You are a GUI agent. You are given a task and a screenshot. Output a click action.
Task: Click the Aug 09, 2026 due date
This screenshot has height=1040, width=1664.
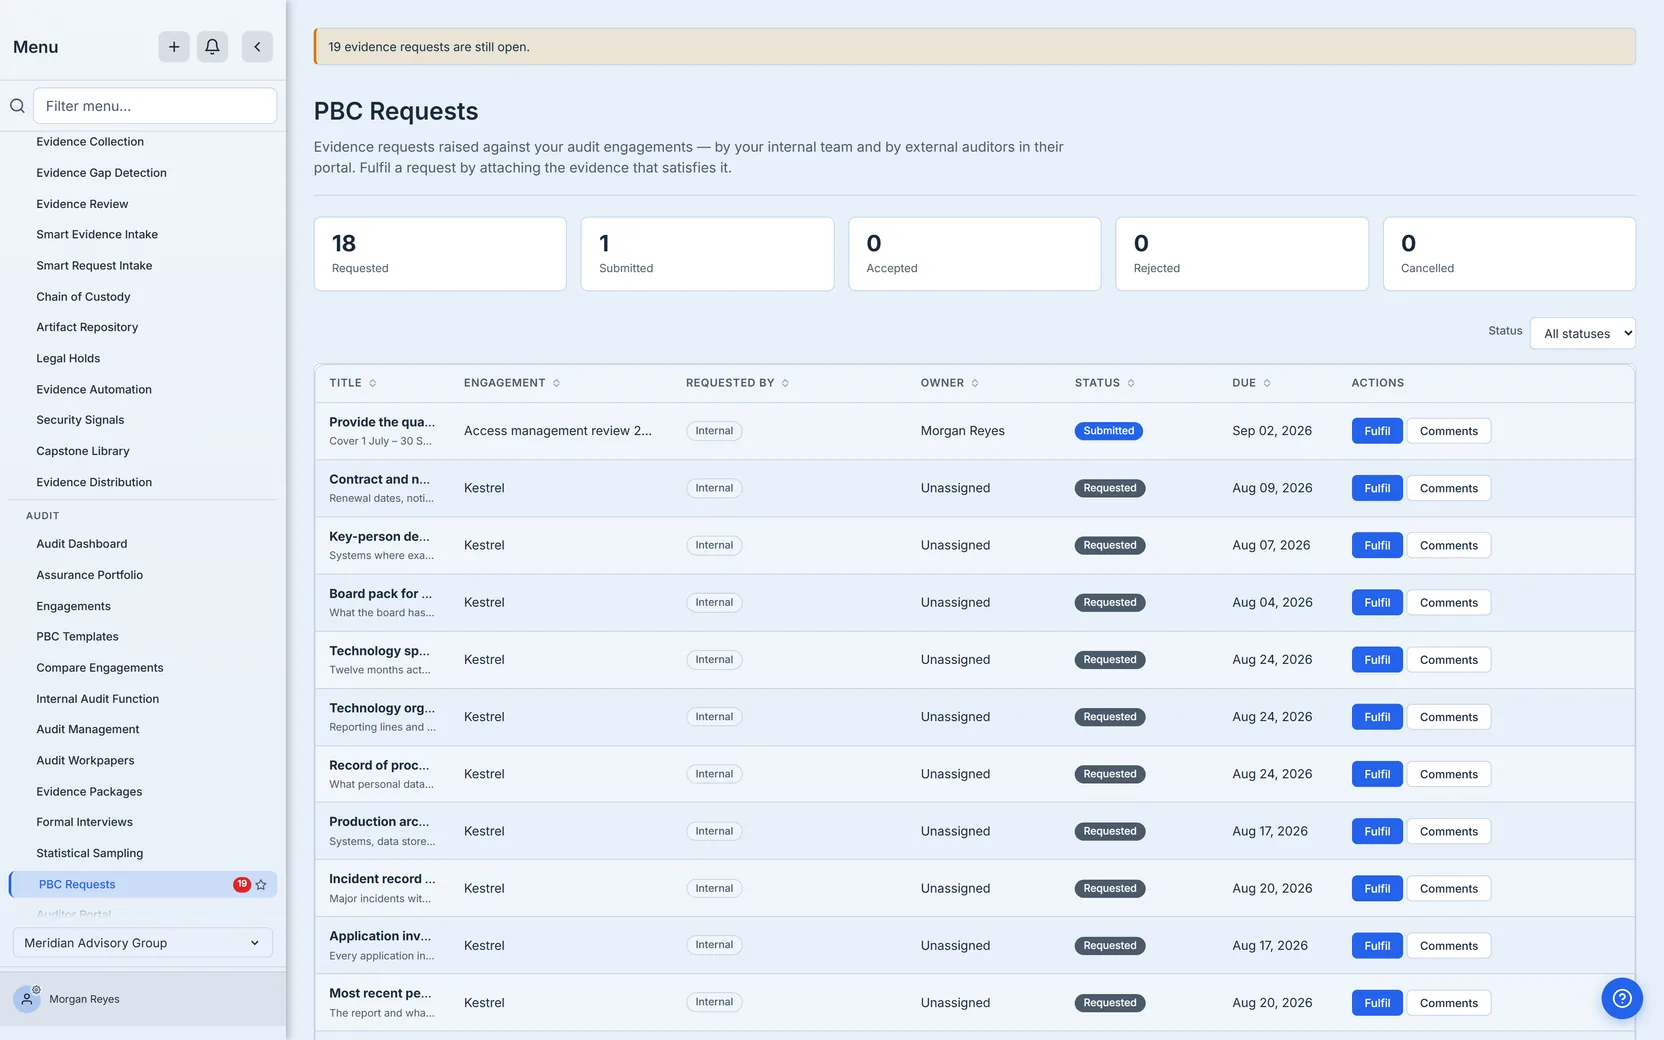tap(1272, 488)
